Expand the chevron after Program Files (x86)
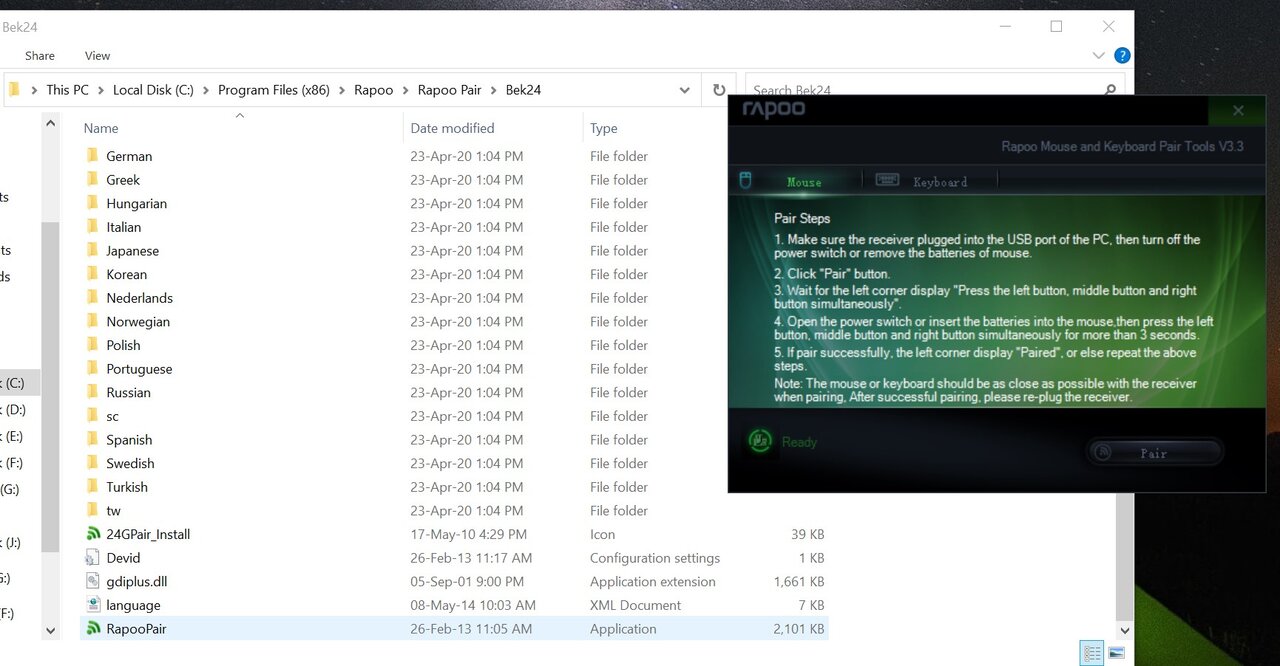Image resolution: width=1280 pixels, height=666 pixels. click(x=342, y=90)
